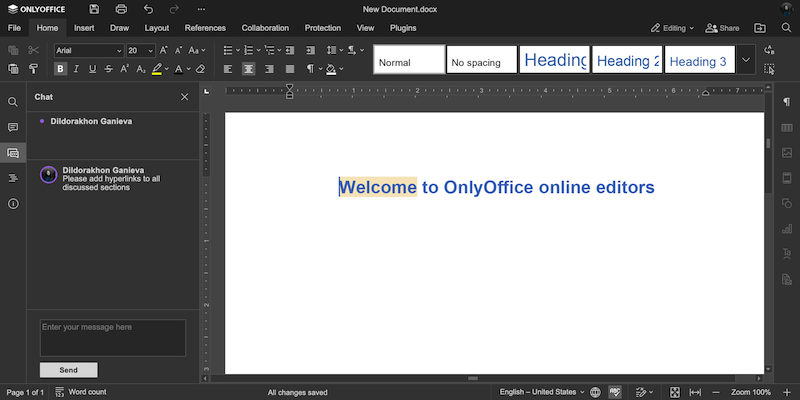Click the chat message input field
Screen dimensions: 800x400
[x=112, y=338]
